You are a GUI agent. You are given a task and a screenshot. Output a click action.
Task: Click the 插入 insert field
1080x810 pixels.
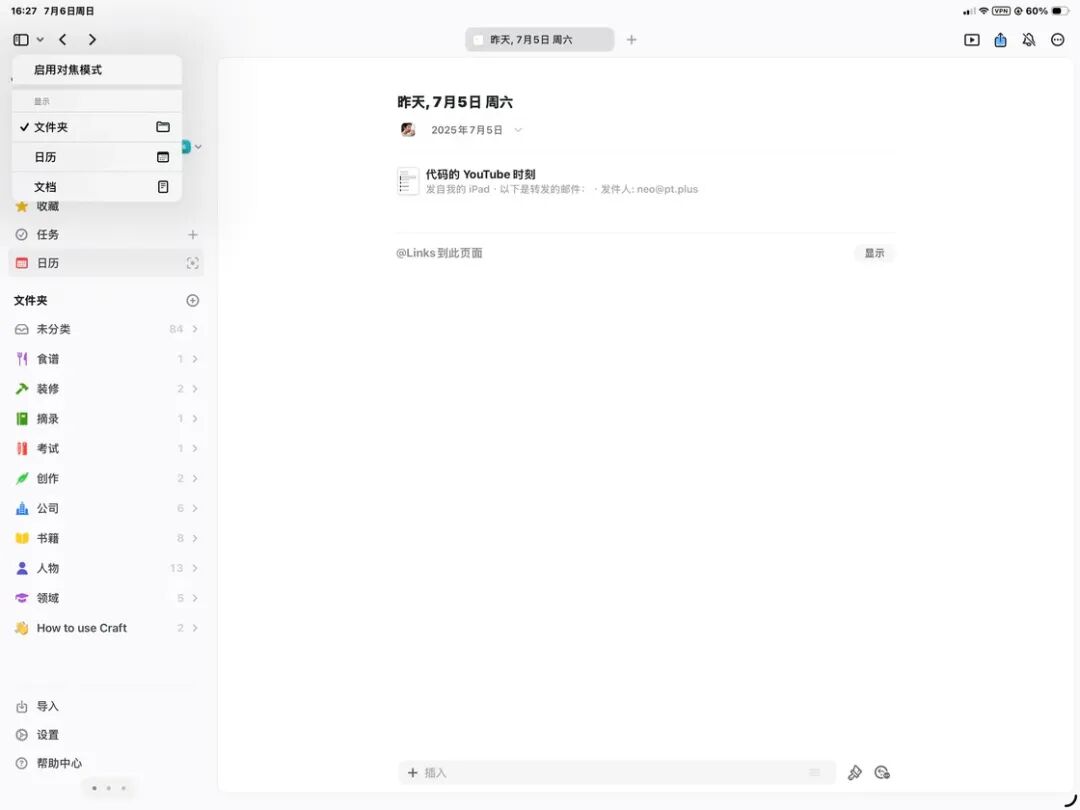pos(617,773)
